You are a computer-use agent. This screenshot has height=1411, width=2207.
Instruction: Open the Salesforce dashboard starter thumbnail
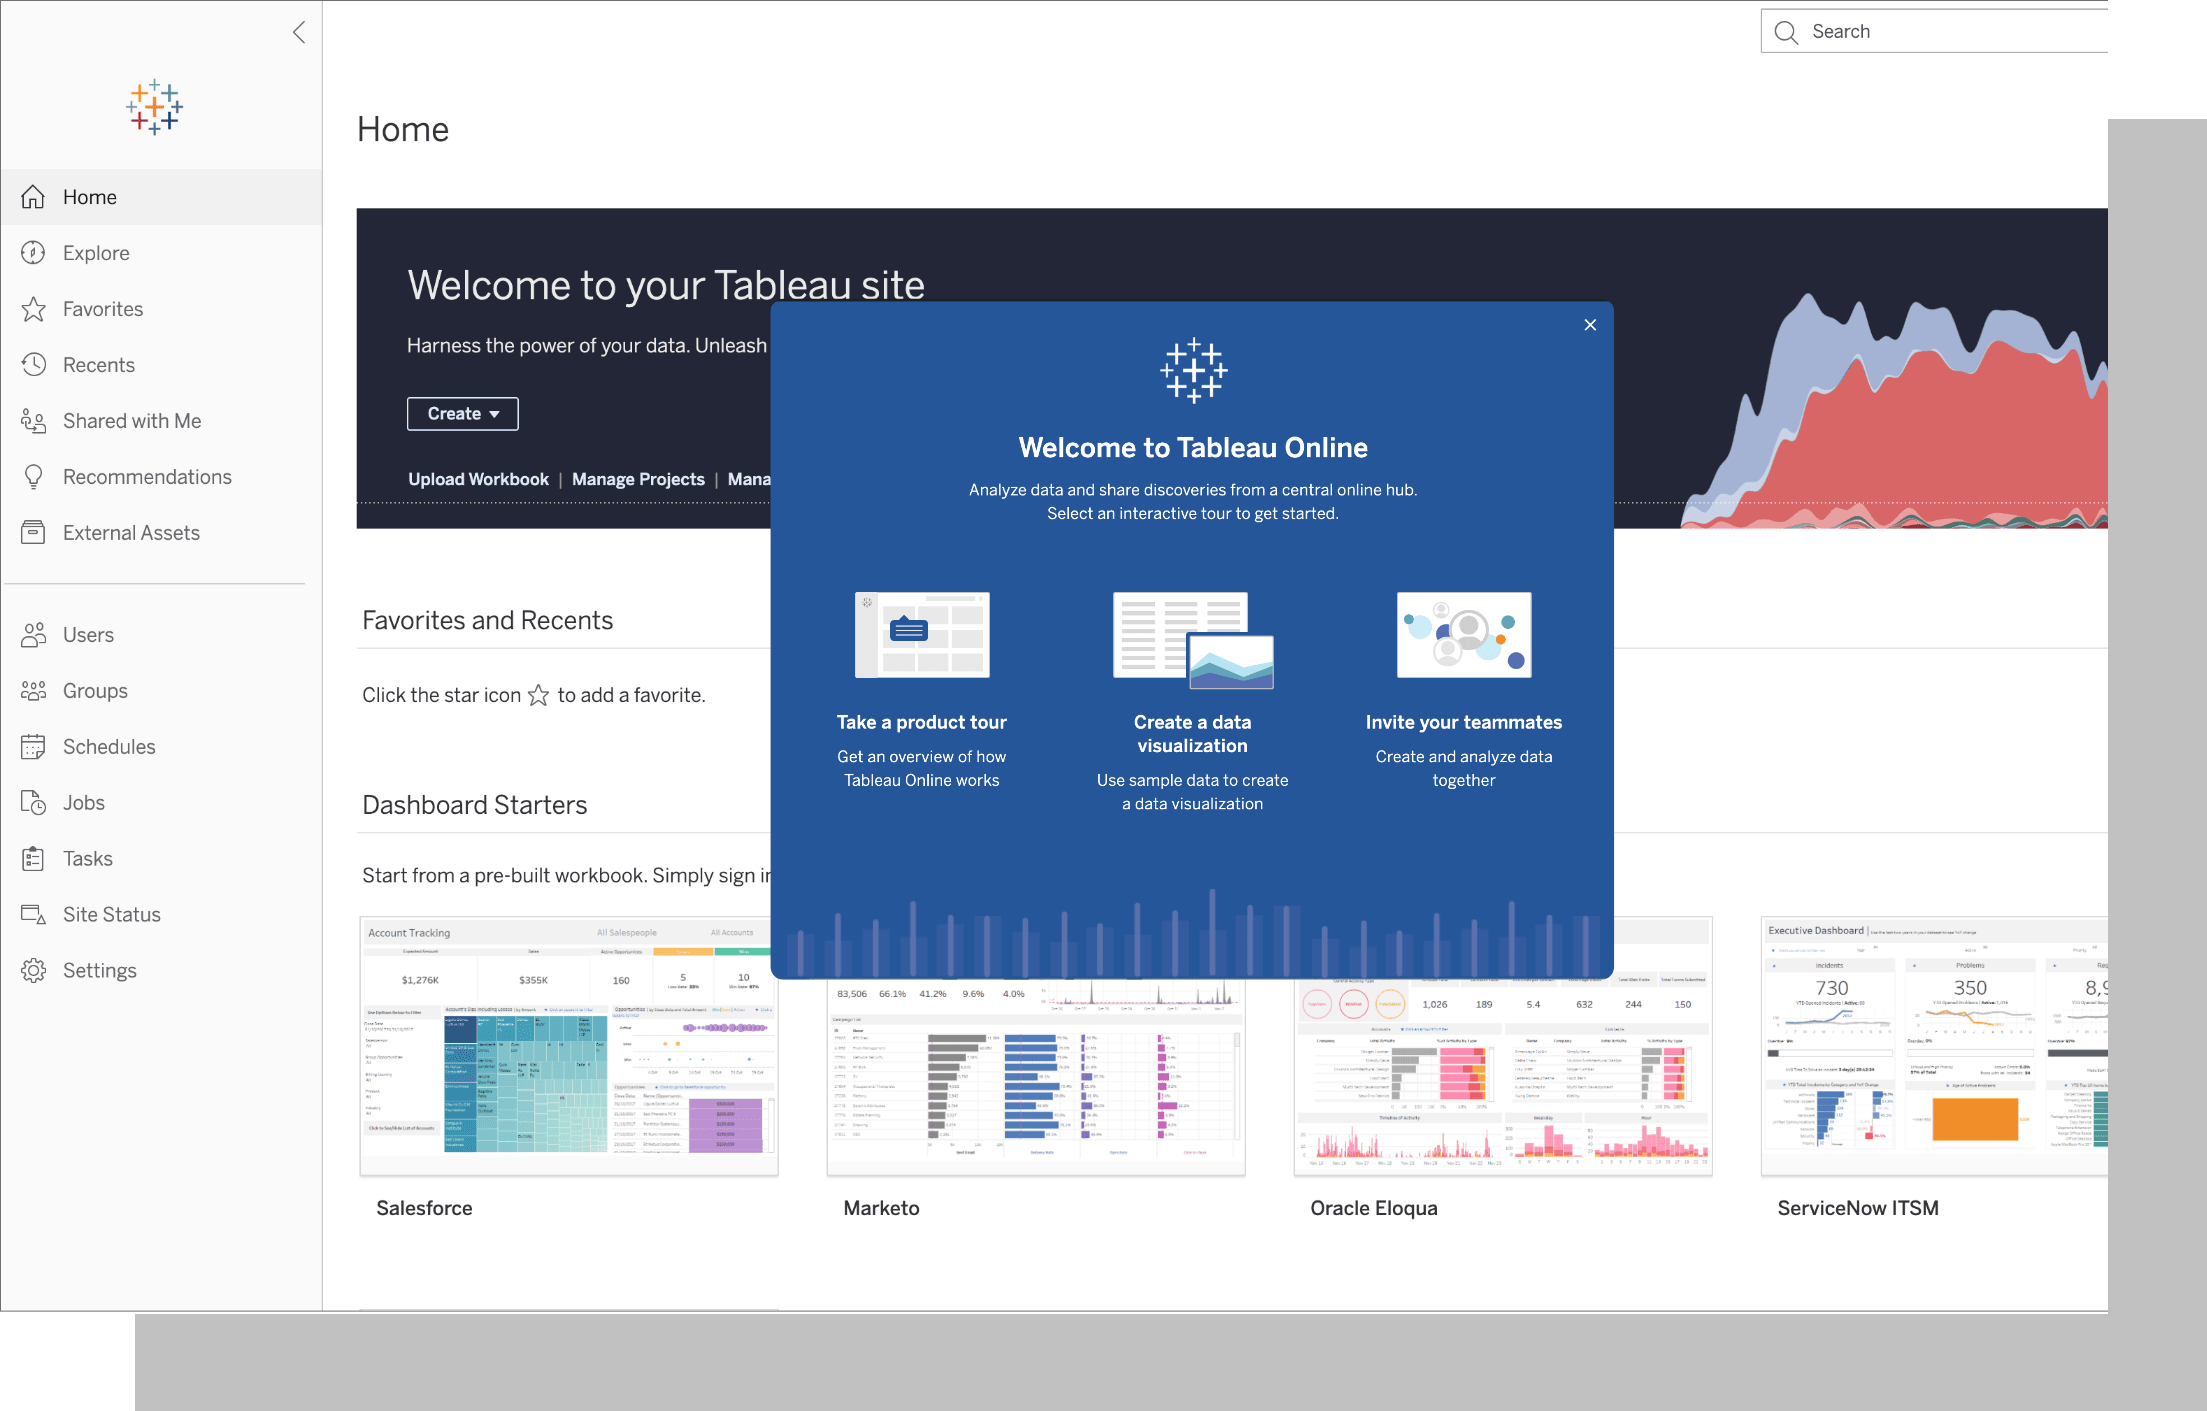(569, 1046)
